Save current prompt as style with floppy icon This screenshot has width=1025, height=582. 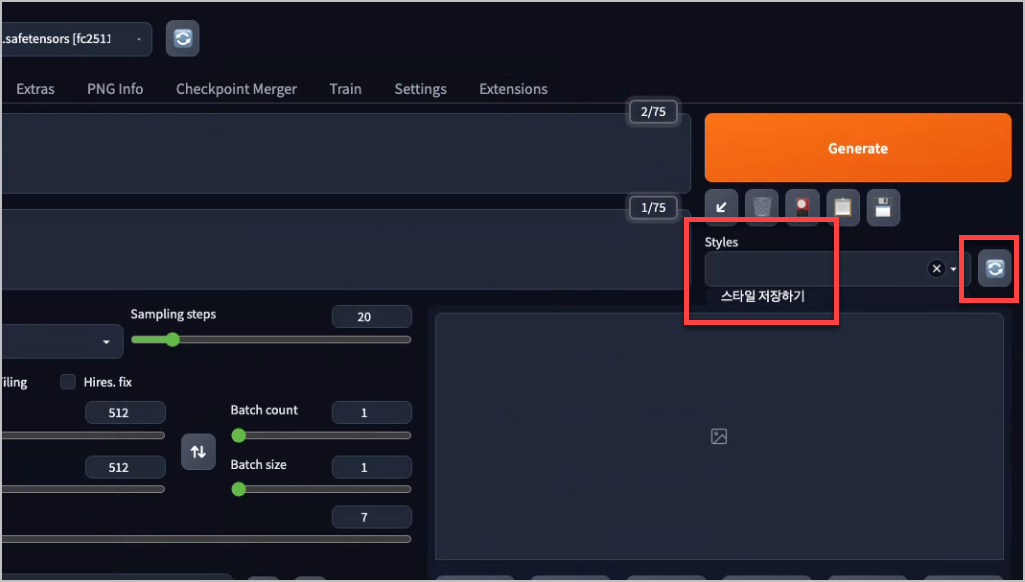(883, 207)
